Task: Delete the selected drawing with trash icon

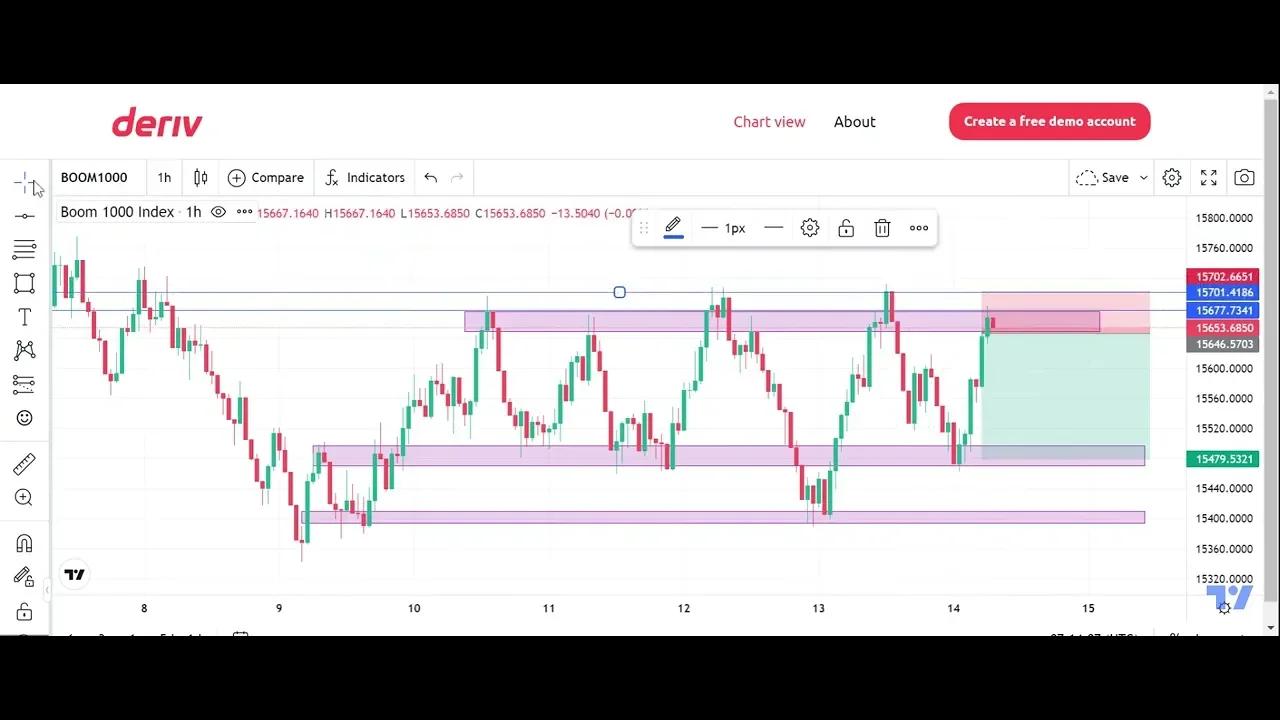Action: [881, 228]
